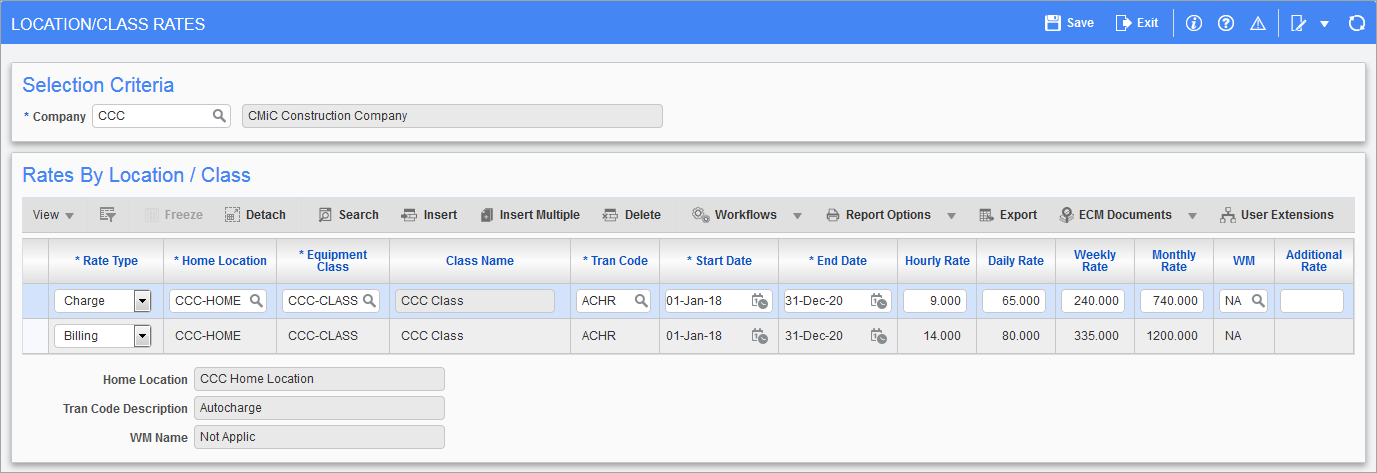Viewport: 1377px width, 473px height.
Task: Sort by the Monthly Rate column header
Action: [x=1173, y=261]
